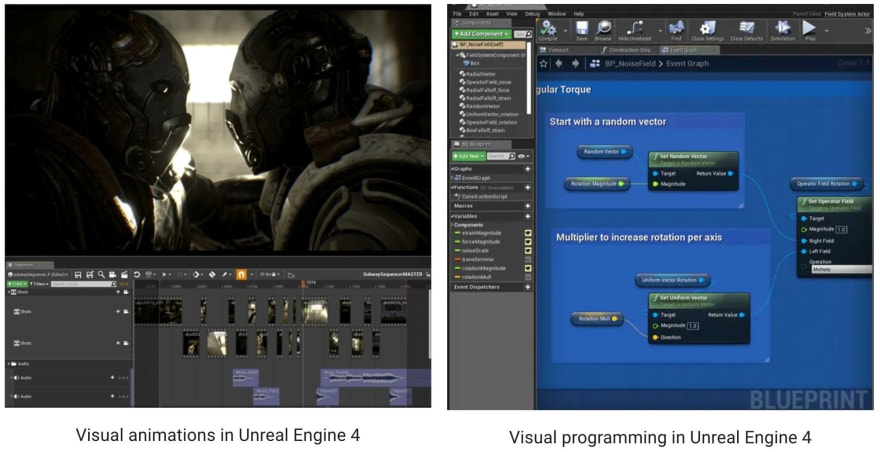Open the Edit menu
880x452 pixels.
coord(474,13)
